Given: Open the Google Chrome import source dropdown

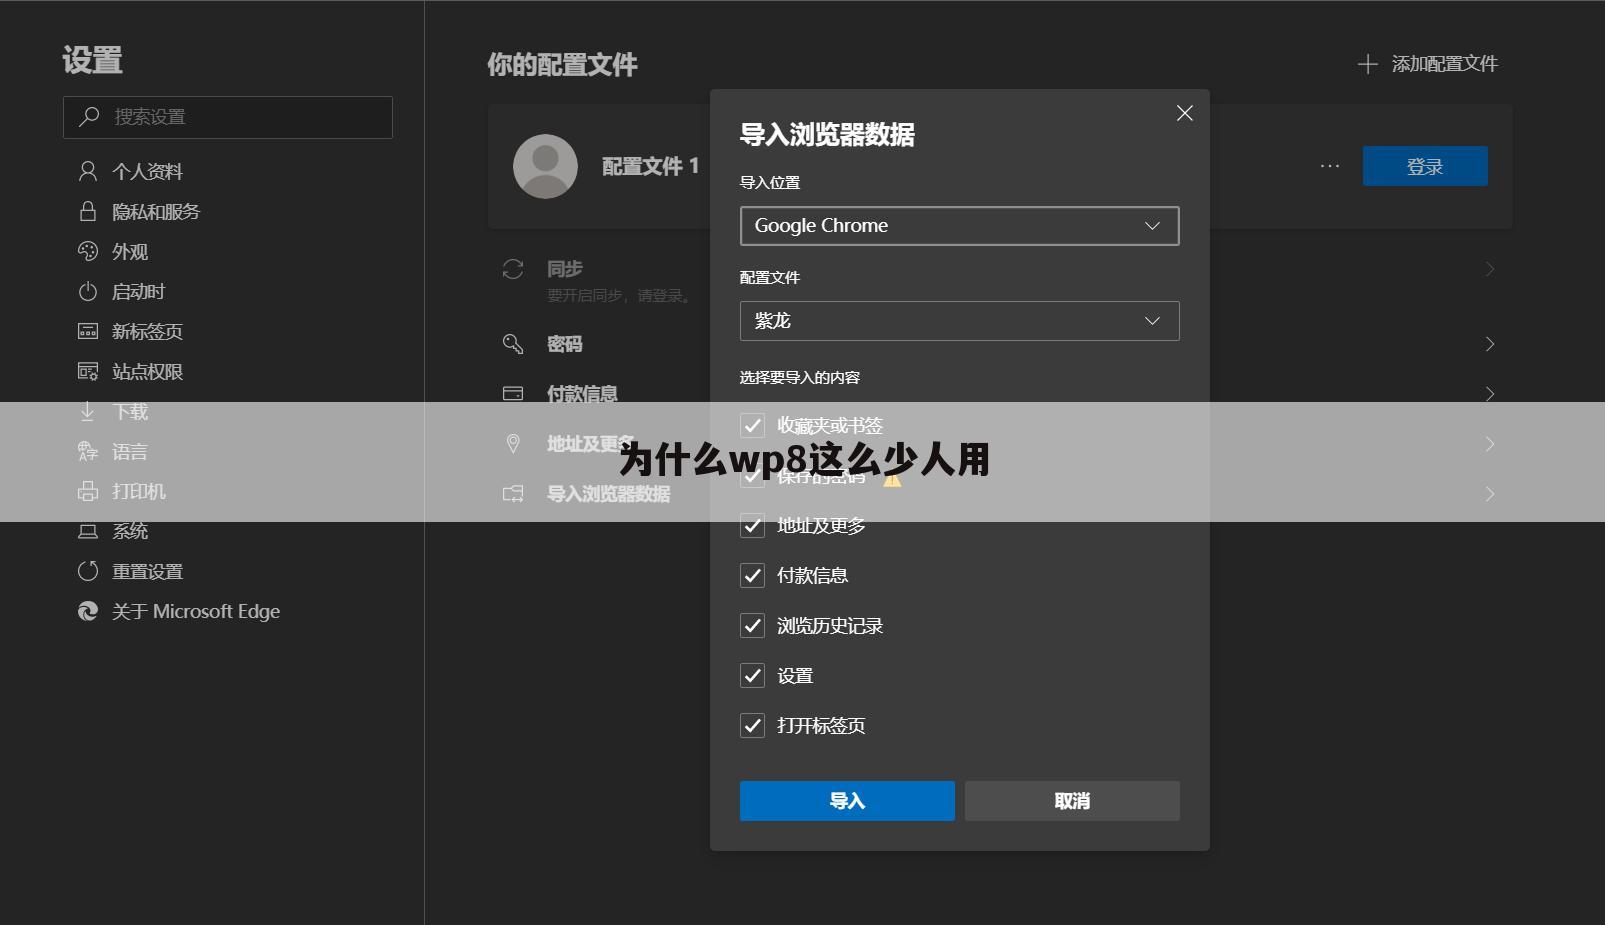Looking at the screenshot, I should [960, 226].
